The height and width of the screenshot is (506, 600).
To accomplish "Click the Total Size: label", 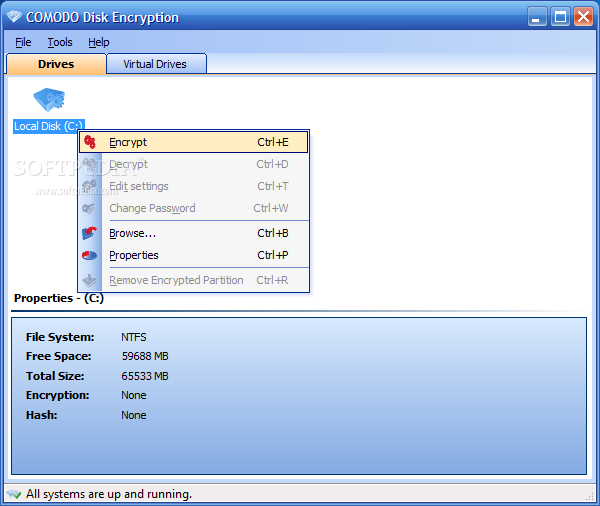I will coord(55,376).
